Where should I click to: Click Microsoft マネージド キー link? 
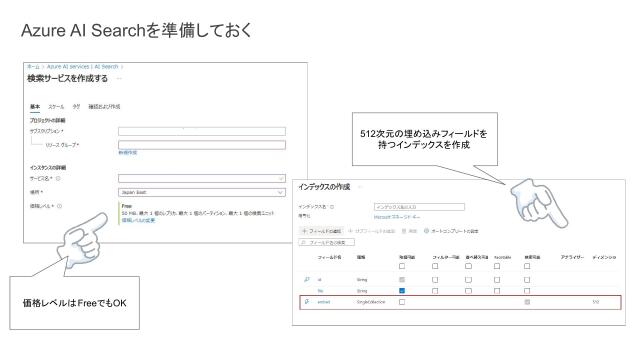pos(397,217)
